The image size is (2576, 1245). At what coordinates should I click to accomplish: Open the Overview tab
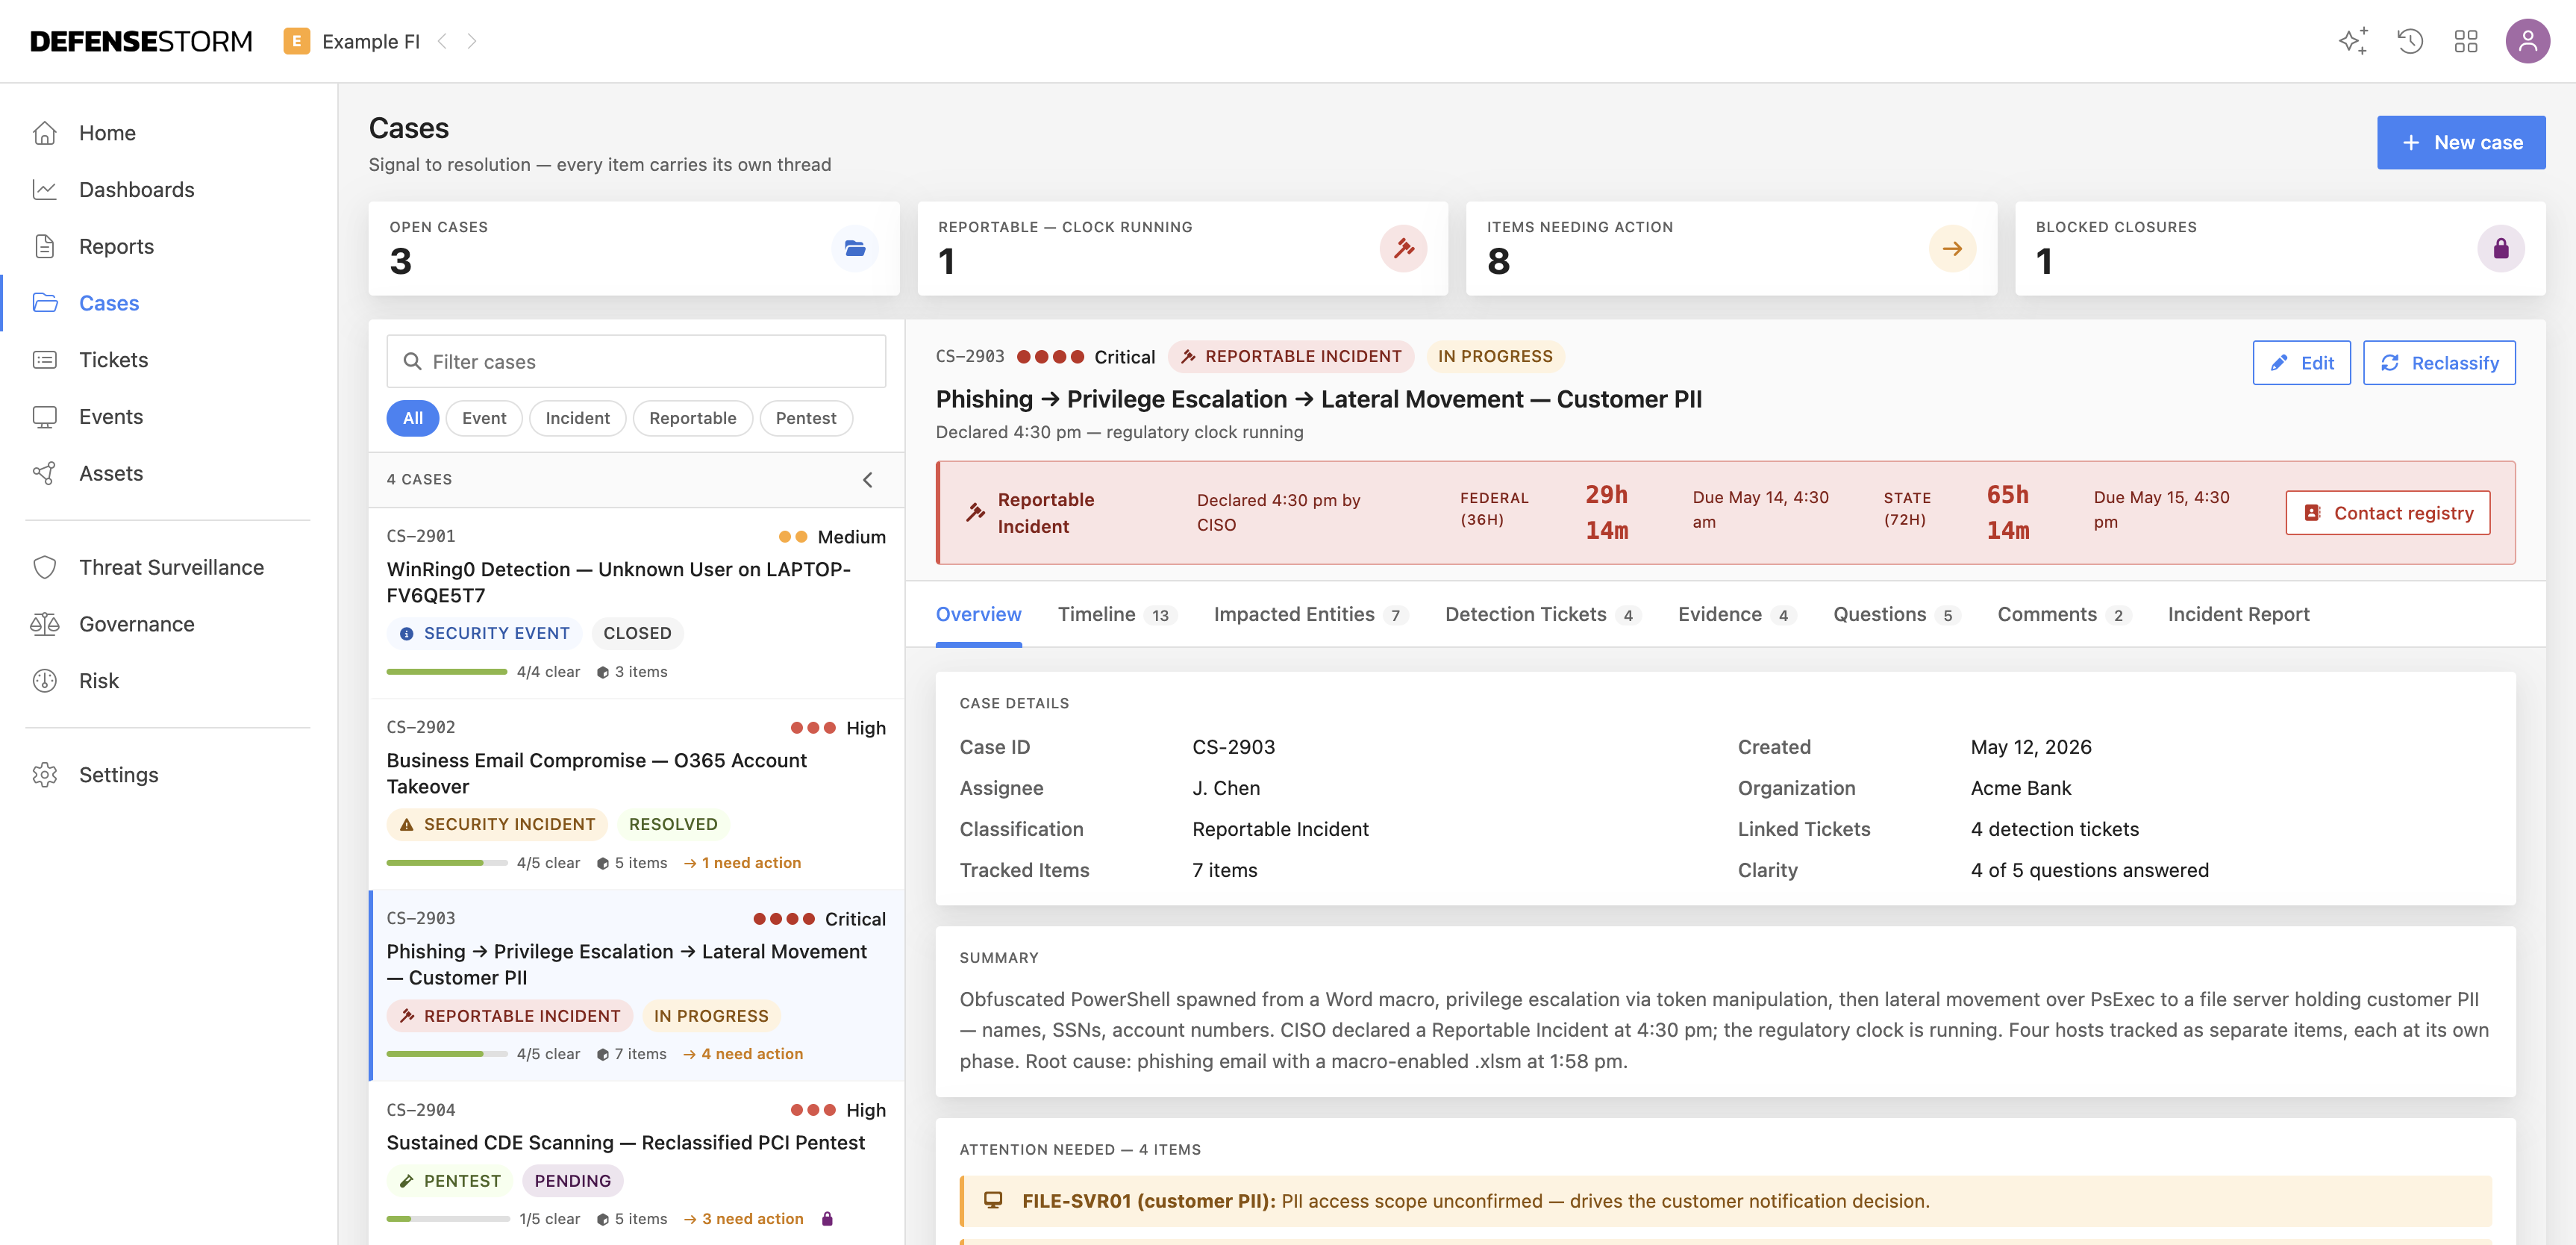978,614
